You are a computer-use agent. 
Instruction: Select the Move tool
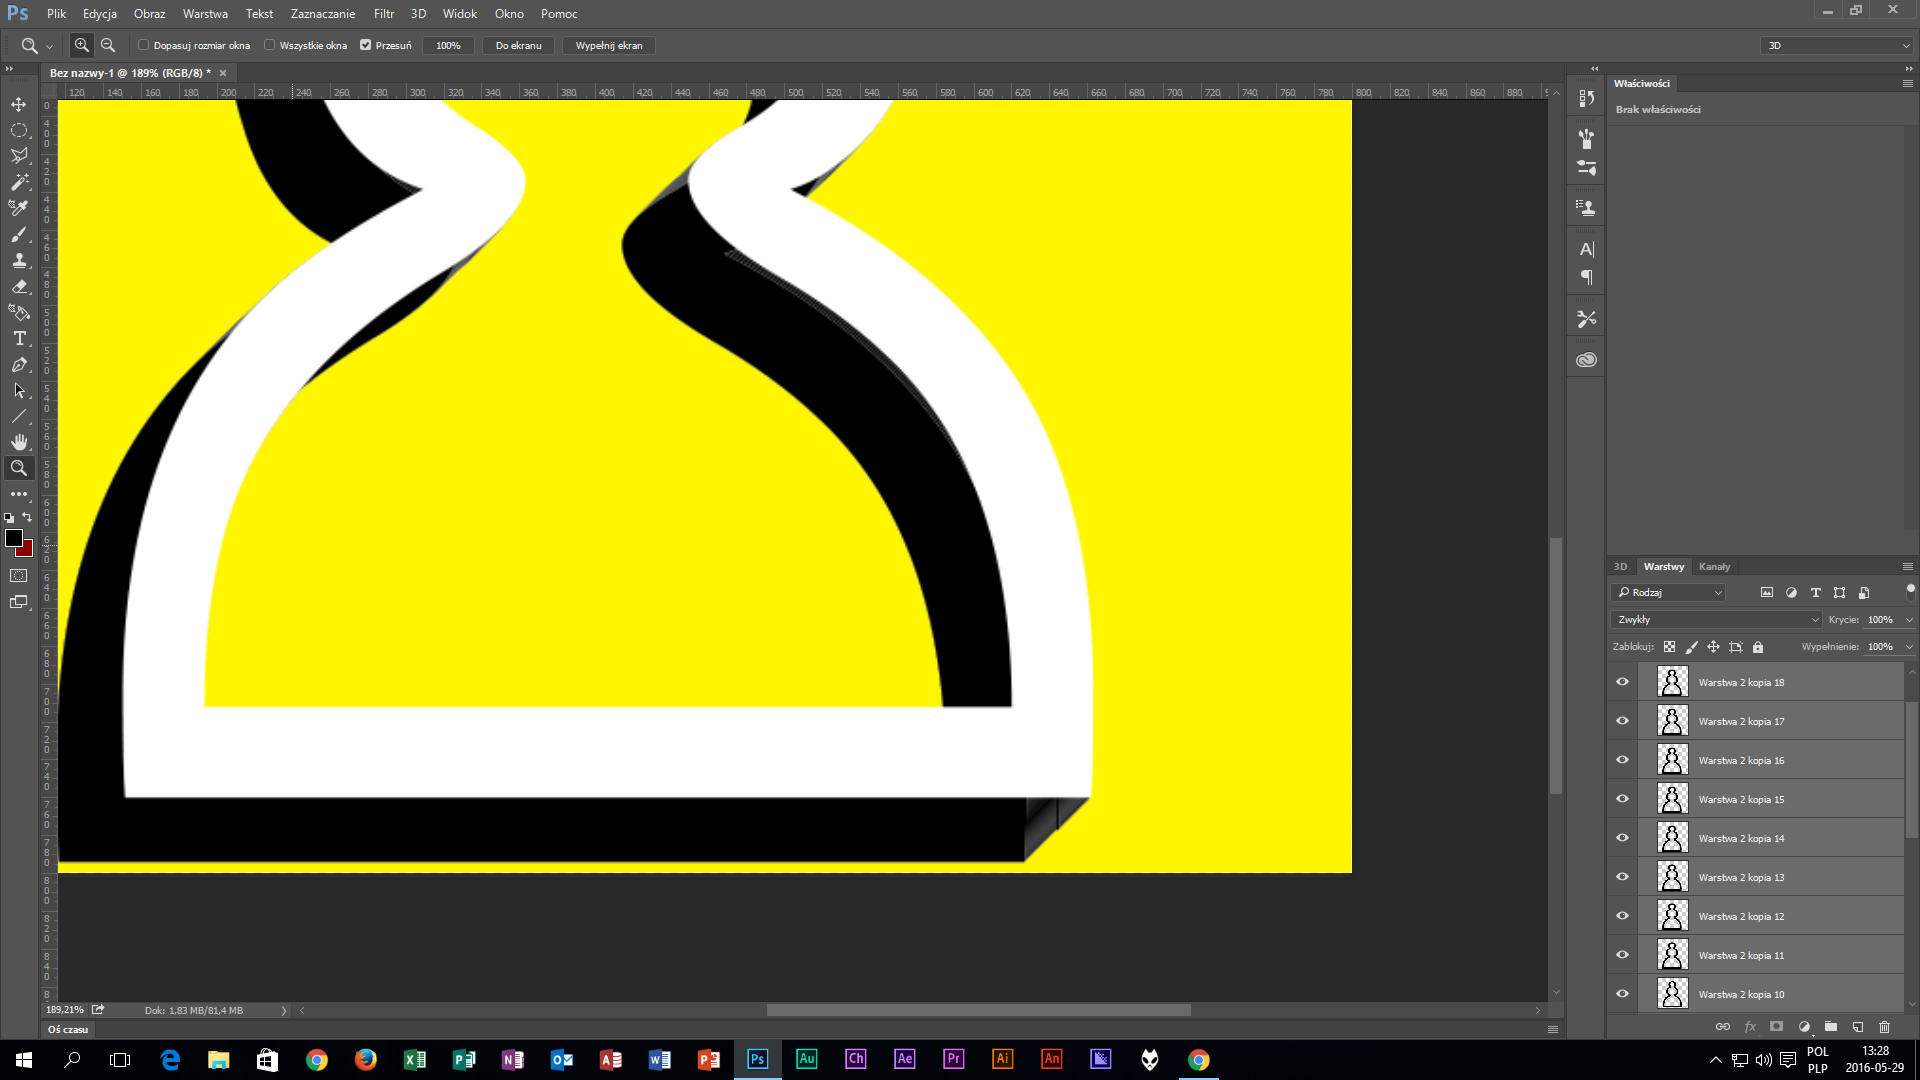tap(19, 104)
